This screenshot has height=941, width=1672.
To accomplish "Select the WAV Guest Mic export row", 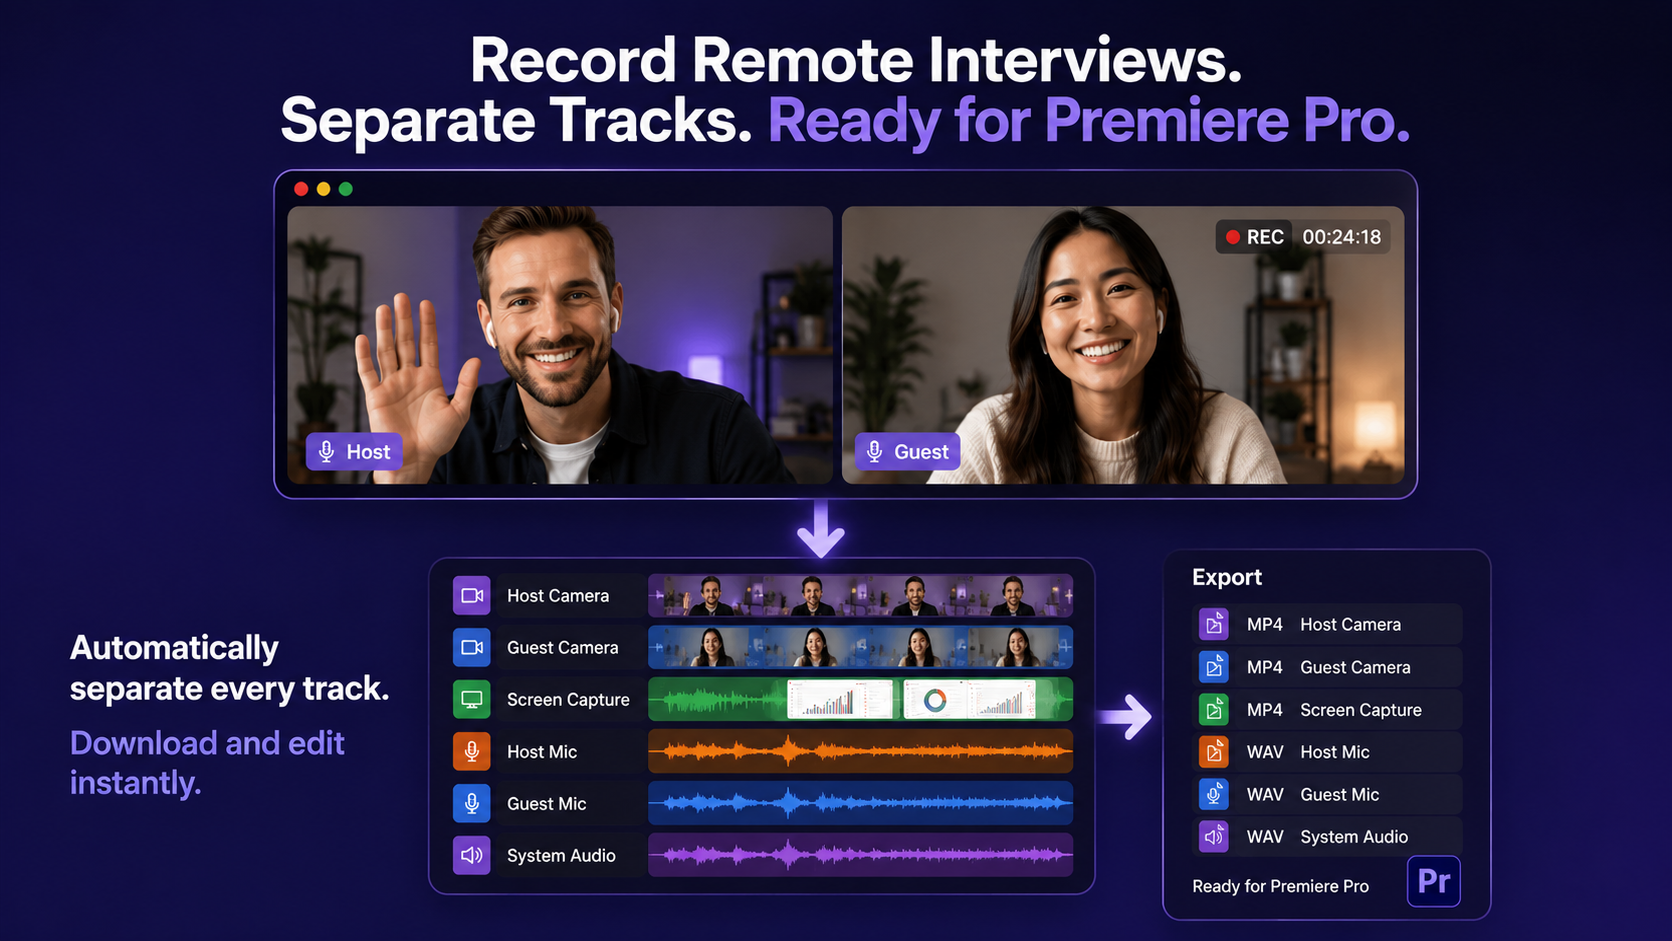I will [x=1327, y=794].
